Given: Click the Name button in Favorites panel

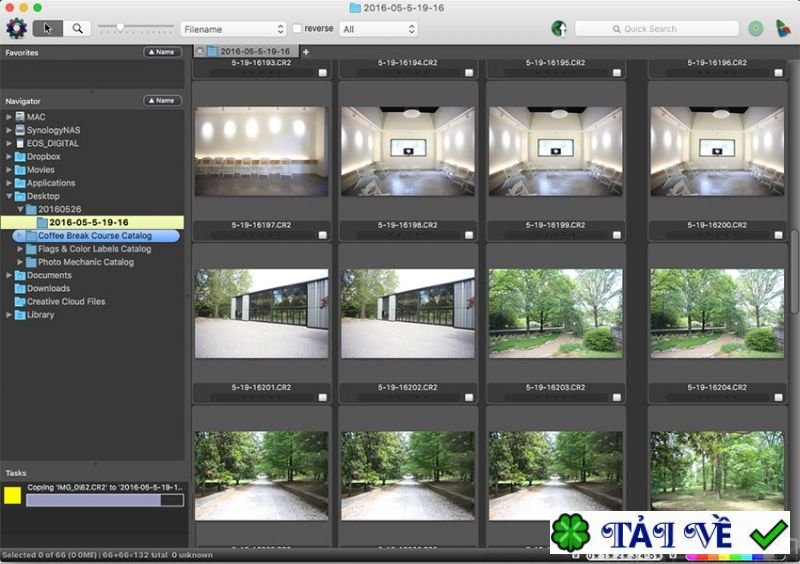Looking at the screenshot, I should point(162,51).
